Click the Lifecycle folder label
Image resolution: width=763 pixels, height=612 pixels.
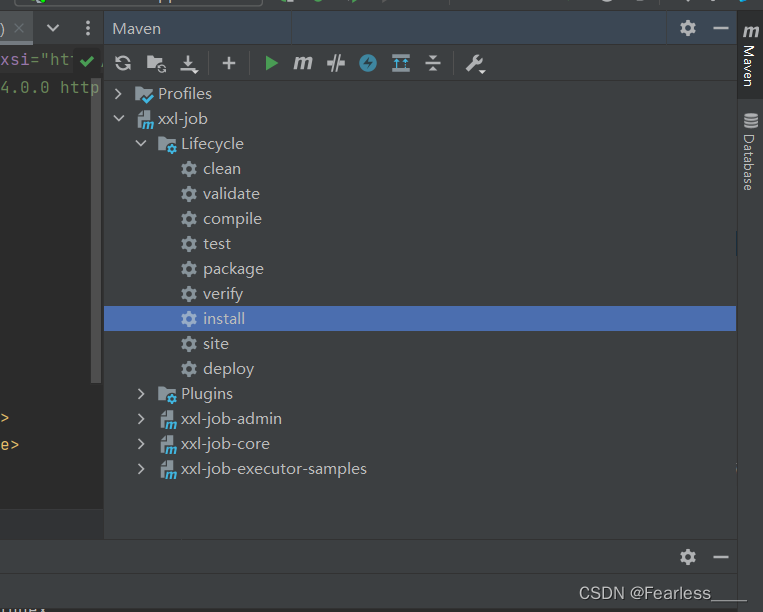coord(212,144)
